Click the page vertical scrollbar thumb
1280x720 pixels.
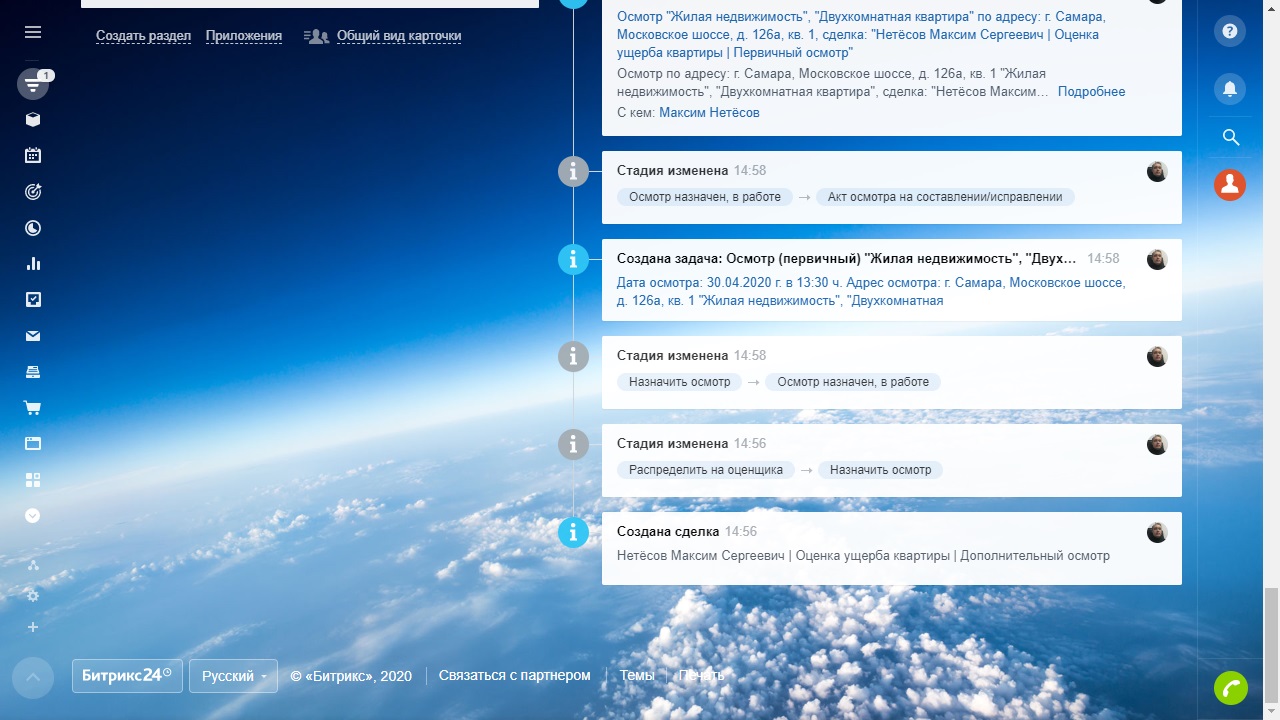(x=1272, y=647)
